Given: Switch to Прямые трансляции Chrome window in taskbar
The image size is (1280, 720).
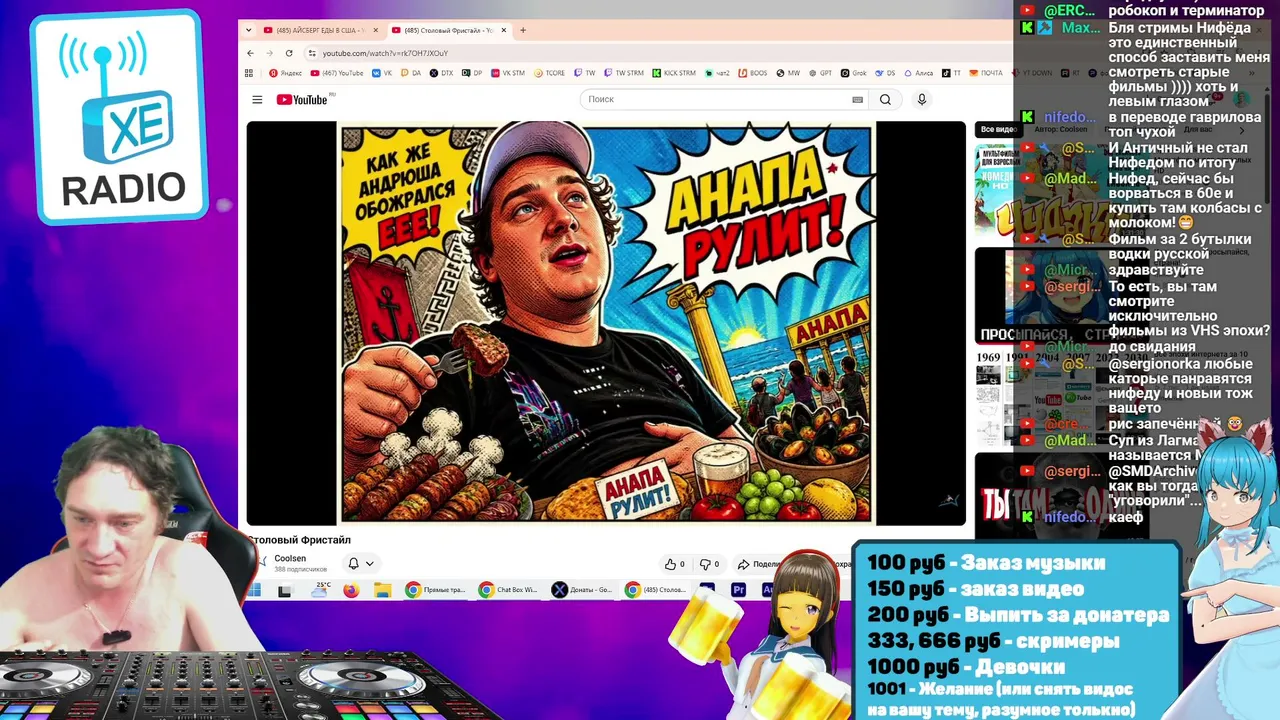Looking at the screenshot, I should [x=435, y=590].
